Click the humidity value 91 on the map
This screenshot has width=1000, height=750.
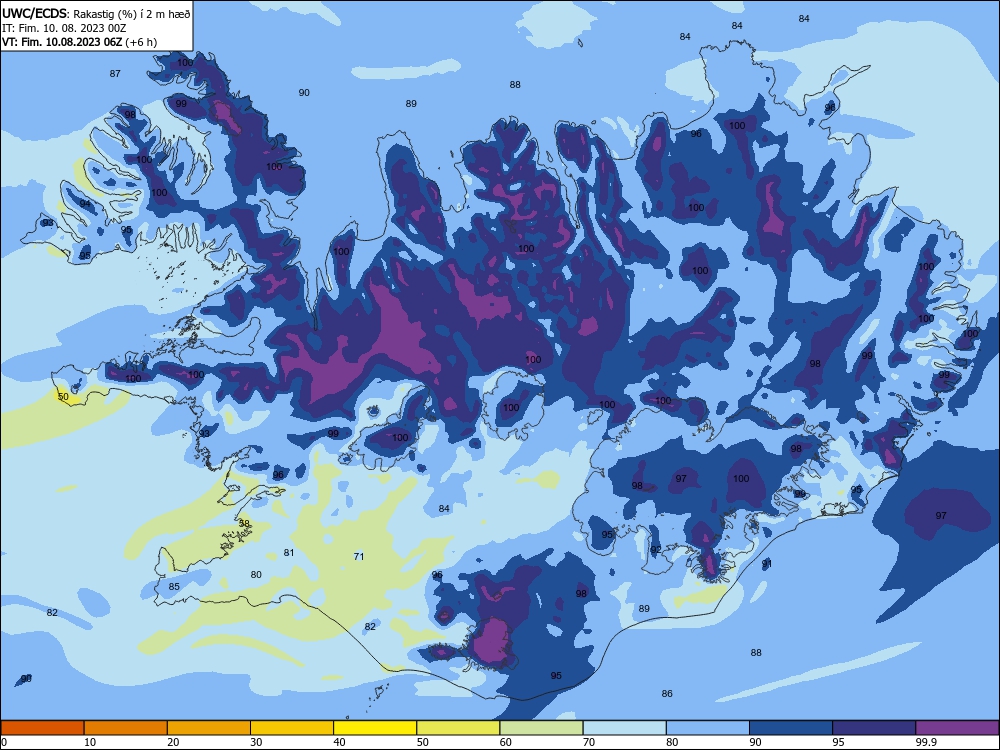pyautogui.click(x=767, y=564)
